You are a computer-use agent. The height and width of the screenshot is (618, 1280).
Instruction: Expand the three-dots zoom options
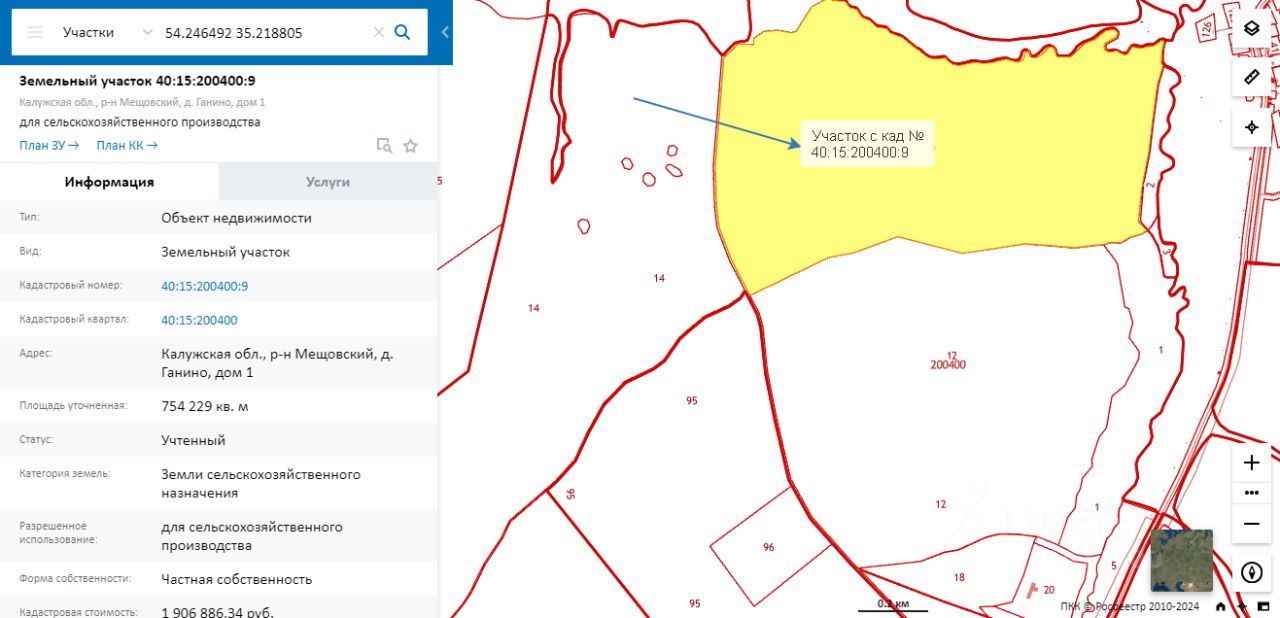pos(1251,493)
